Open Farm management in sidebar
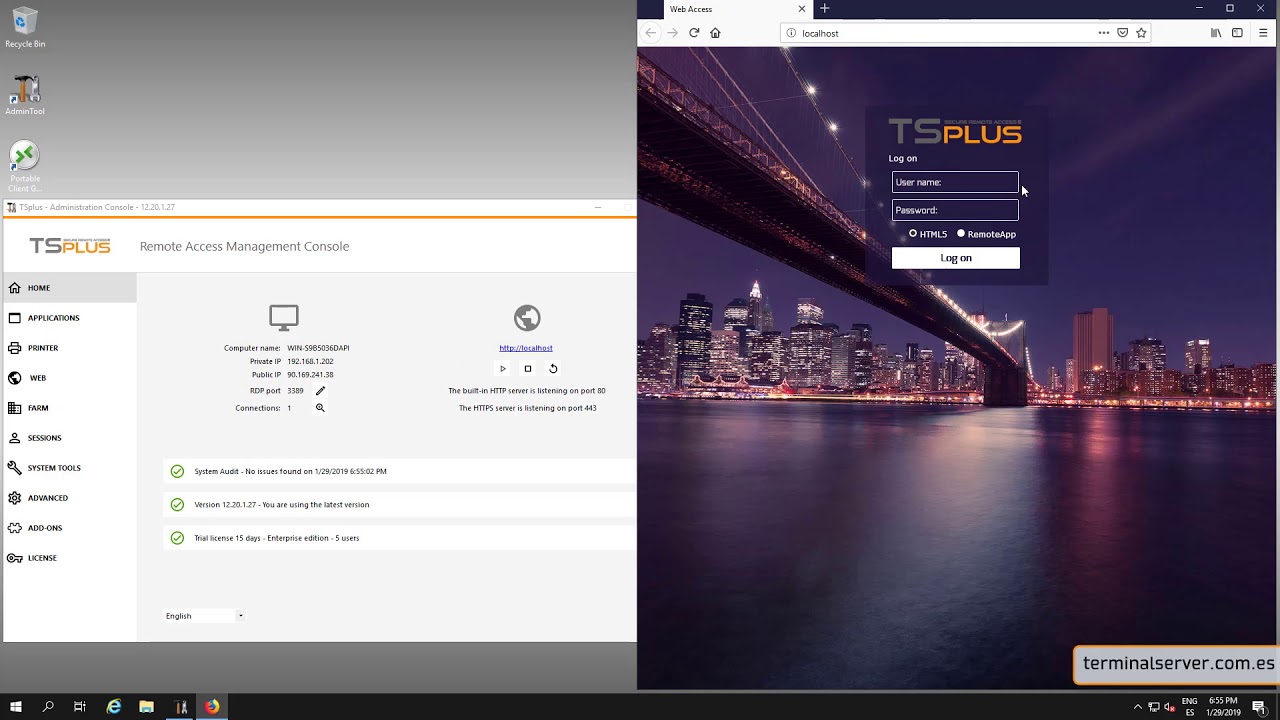This screenshot has width=1280, height=720. pyautogui.click(x=70, y=408)
